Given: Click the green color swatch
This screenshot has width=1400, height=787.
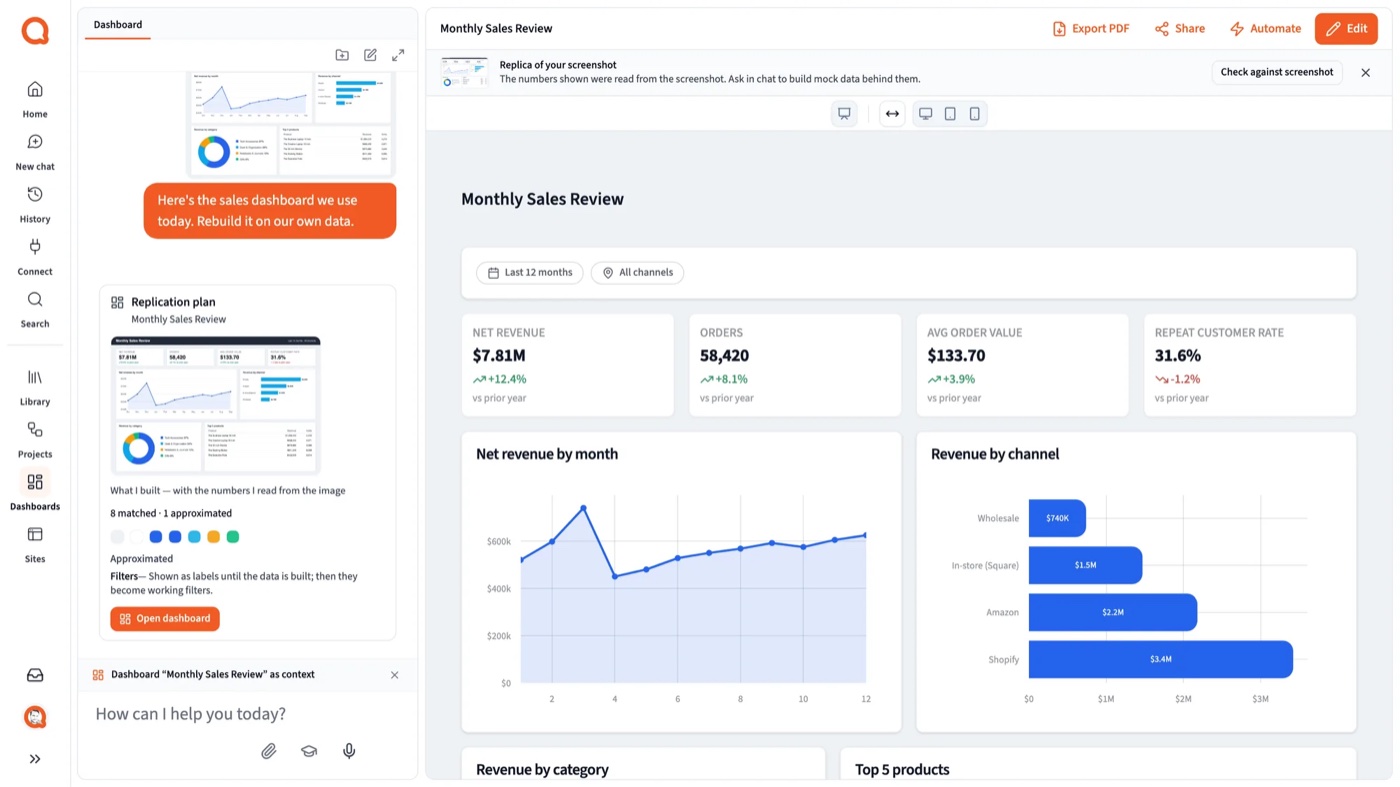Looking at the screenshot, I should [233, 537].
